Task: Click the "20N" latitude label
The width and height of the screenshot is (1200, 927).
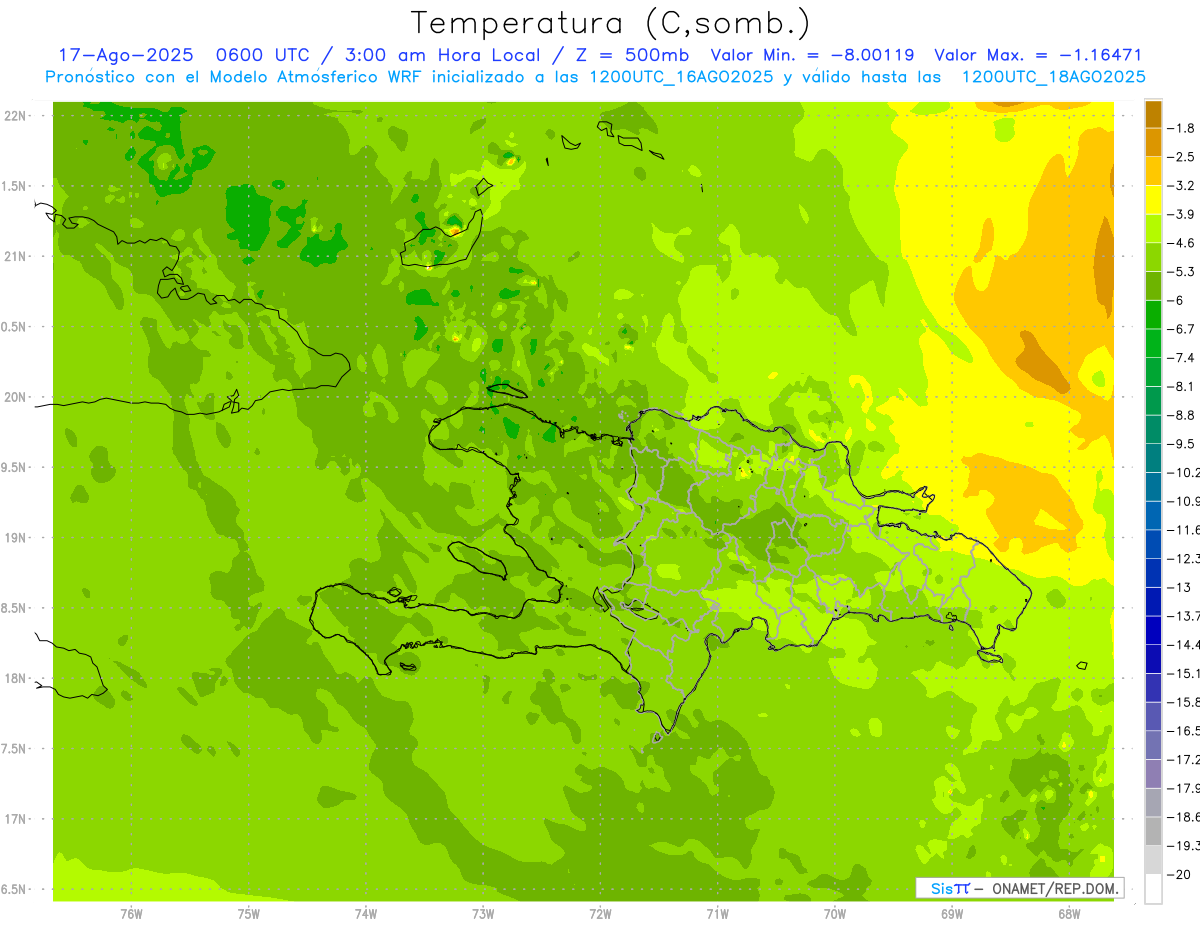Action: pos(17,397)
